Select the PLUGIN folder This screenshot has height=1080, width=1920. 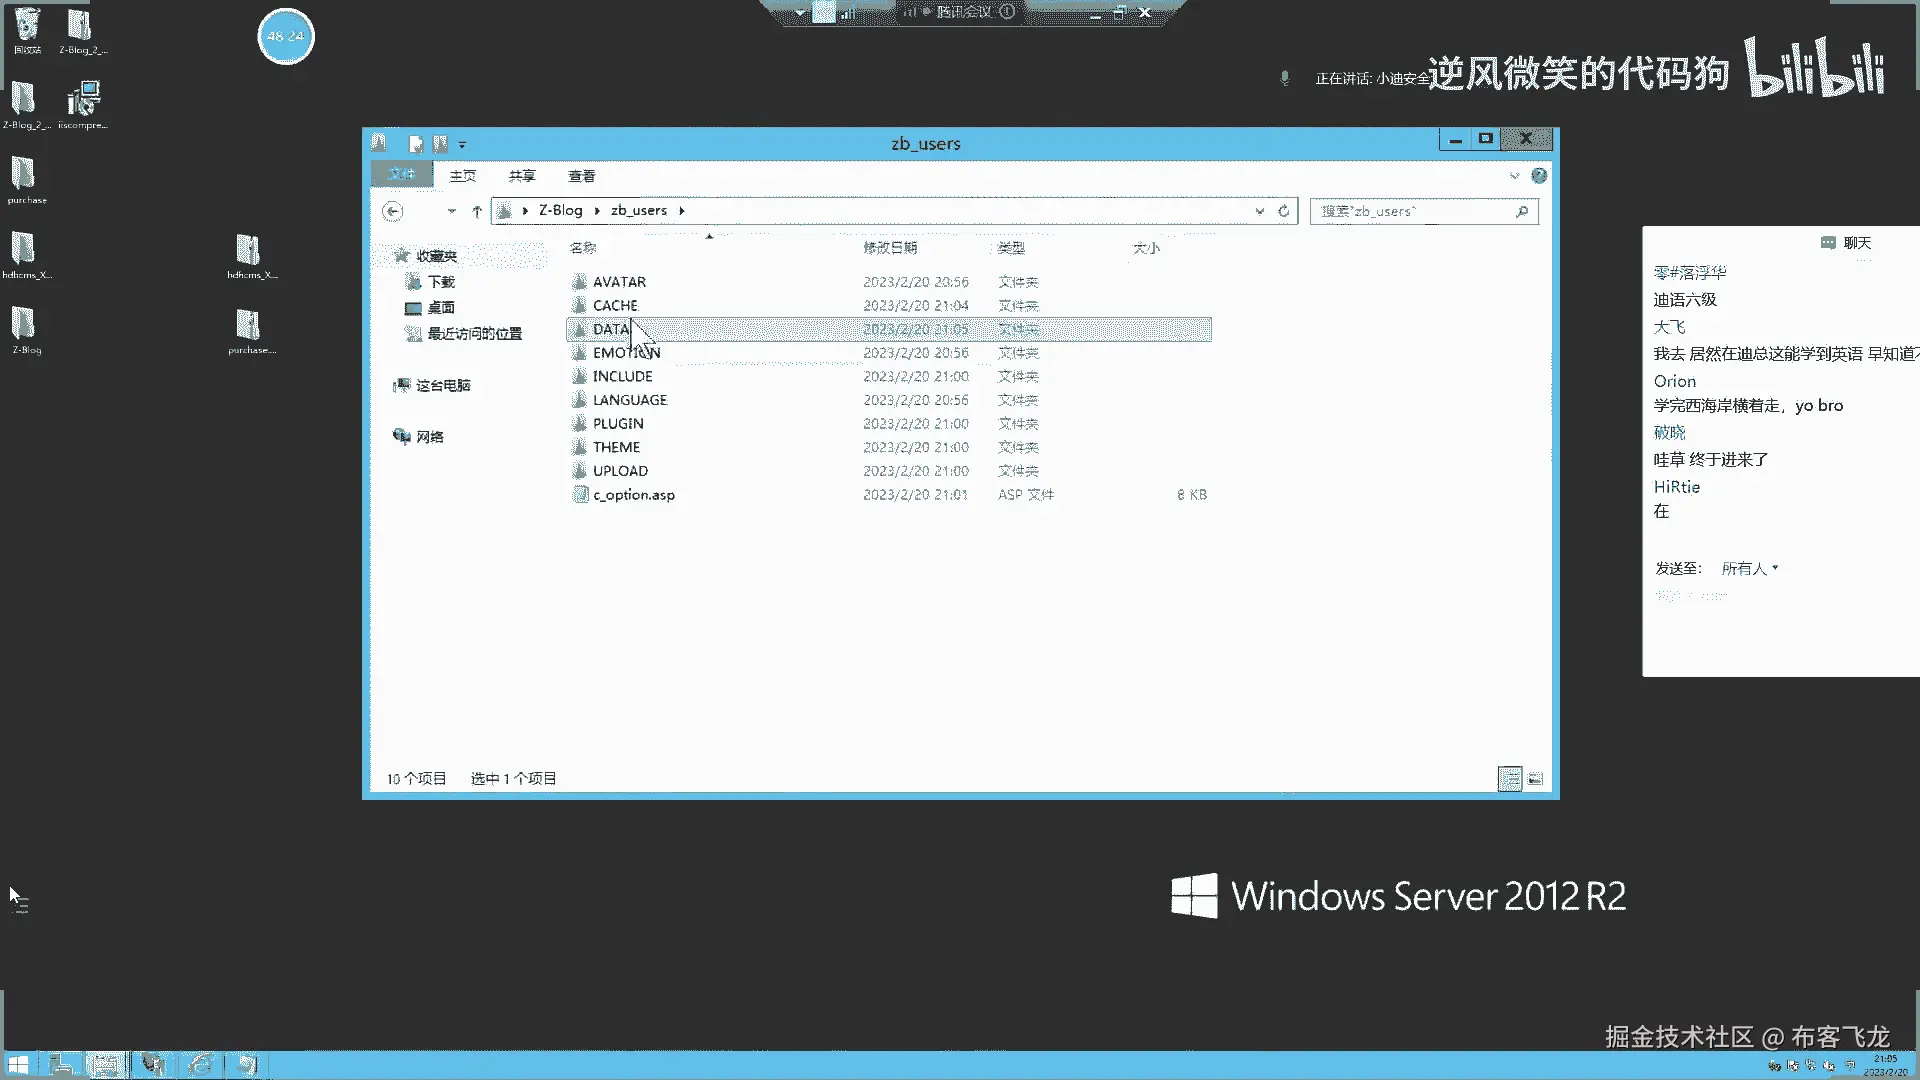point(618,423)
